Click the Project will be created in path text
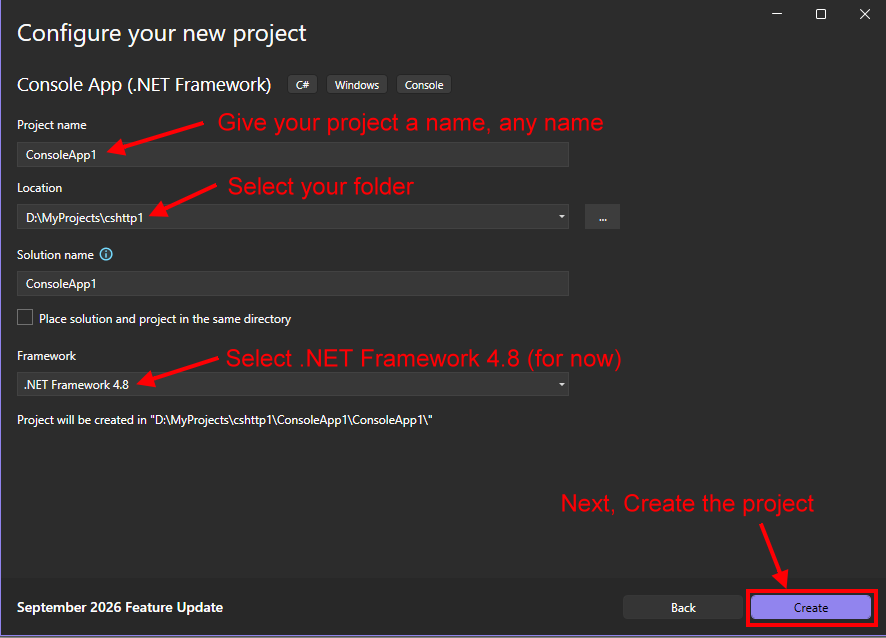 pos(225,420)
